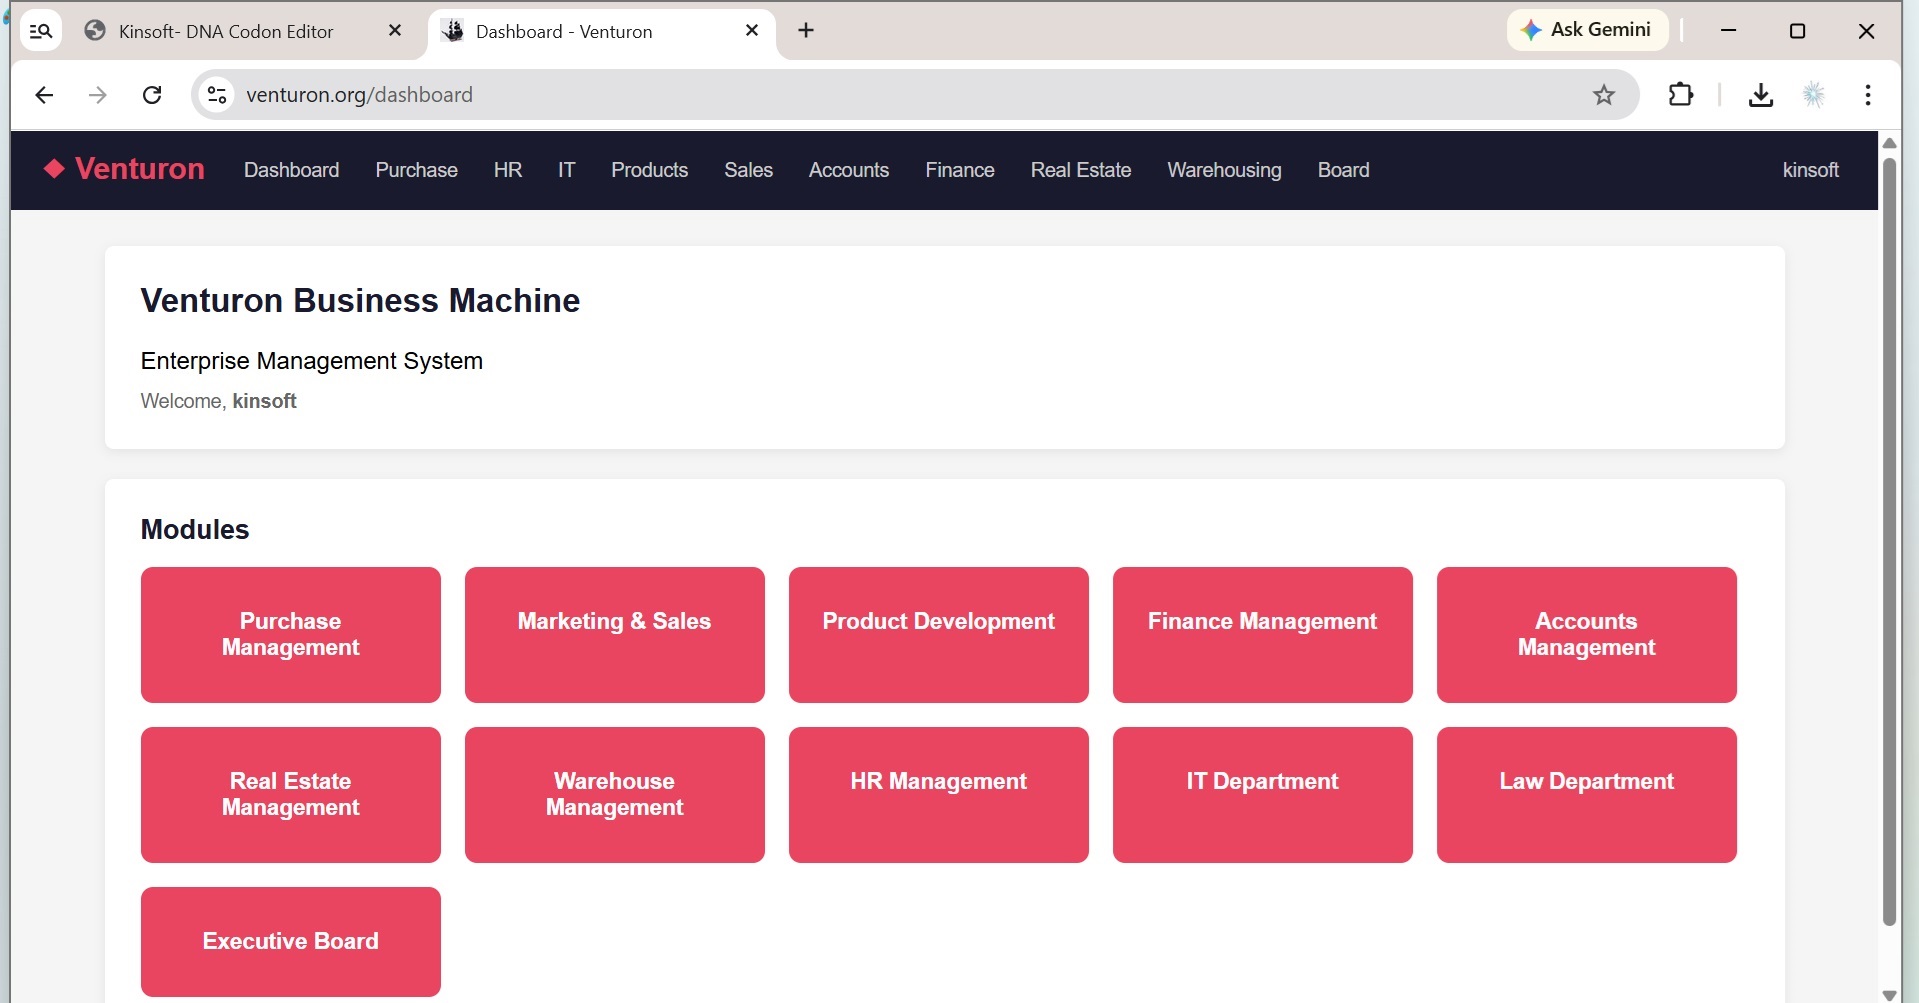Open the Law Department module

[1587, 795]
